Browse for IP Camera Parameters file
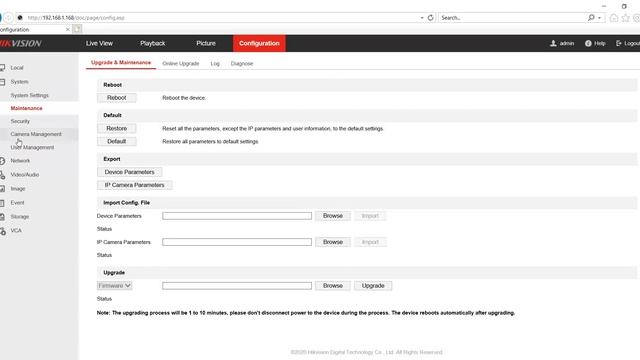This screenshot has height=360, width=640. point(333,242)
